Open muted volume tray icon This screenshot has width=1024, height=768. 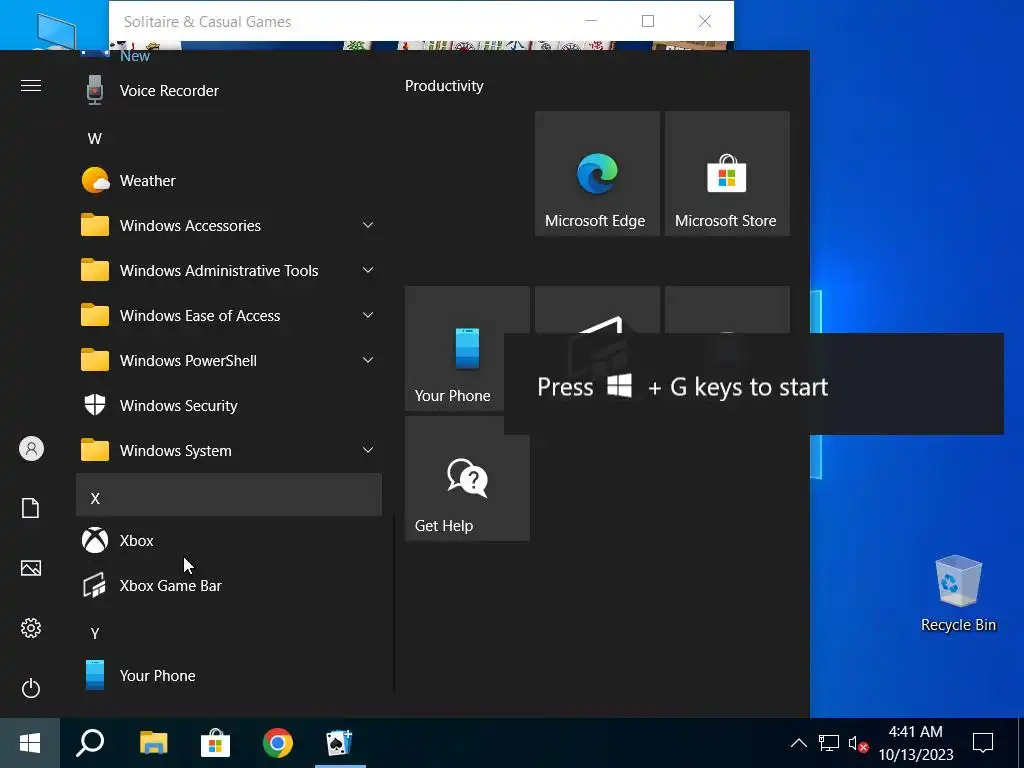[x=857, y=743]
